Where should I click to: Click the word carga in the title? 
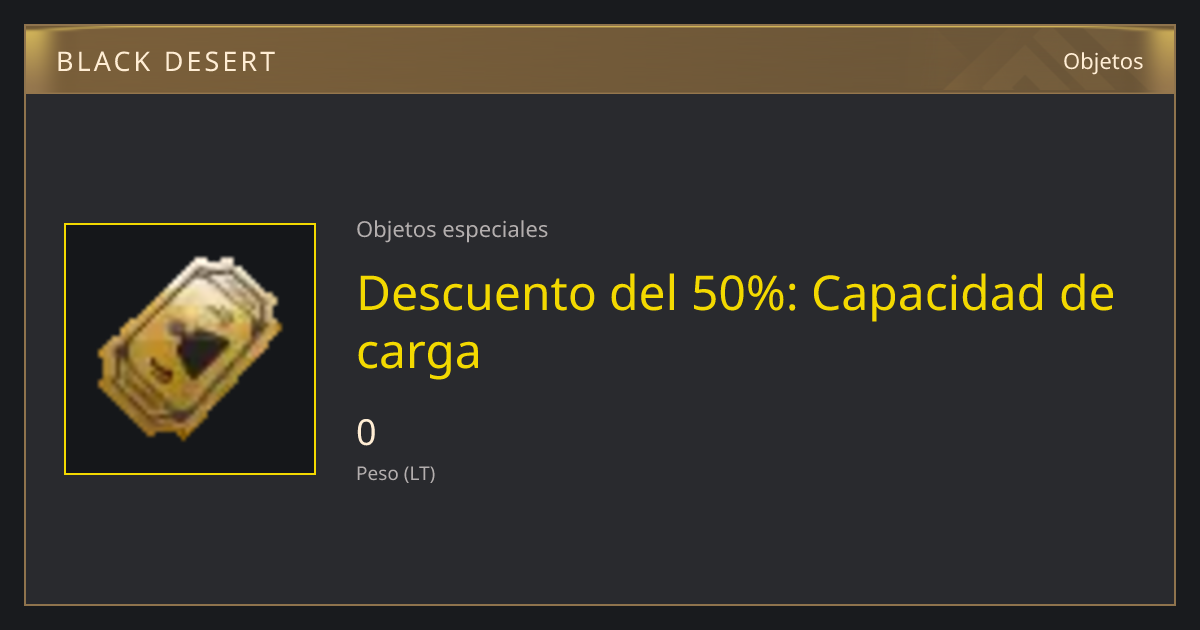coord(419,353)
